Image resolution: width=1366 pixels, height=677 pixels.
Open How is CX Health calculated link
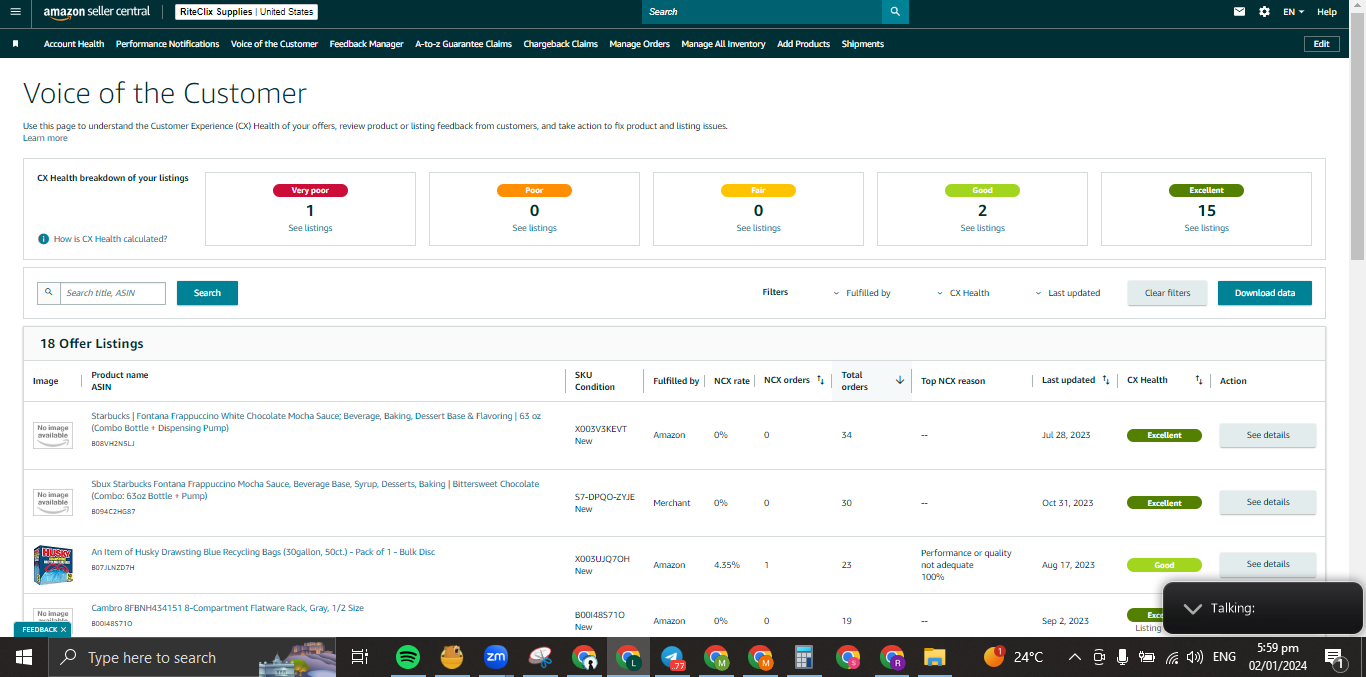[110, 239]
